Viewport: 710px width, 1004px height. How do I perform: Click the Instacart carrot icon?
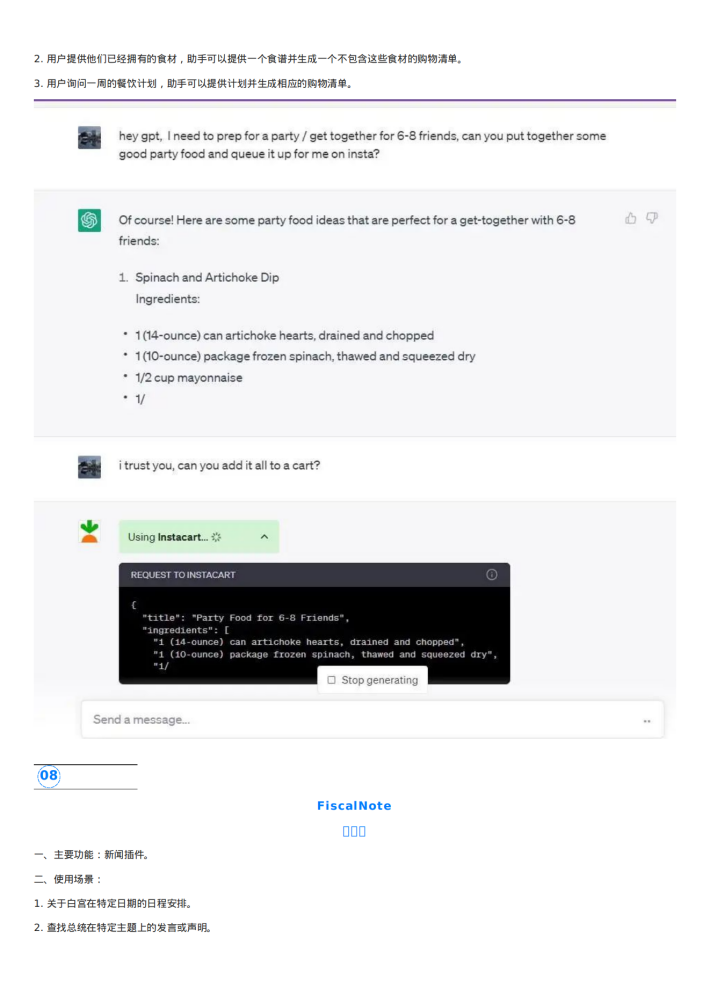pos(90,531)
